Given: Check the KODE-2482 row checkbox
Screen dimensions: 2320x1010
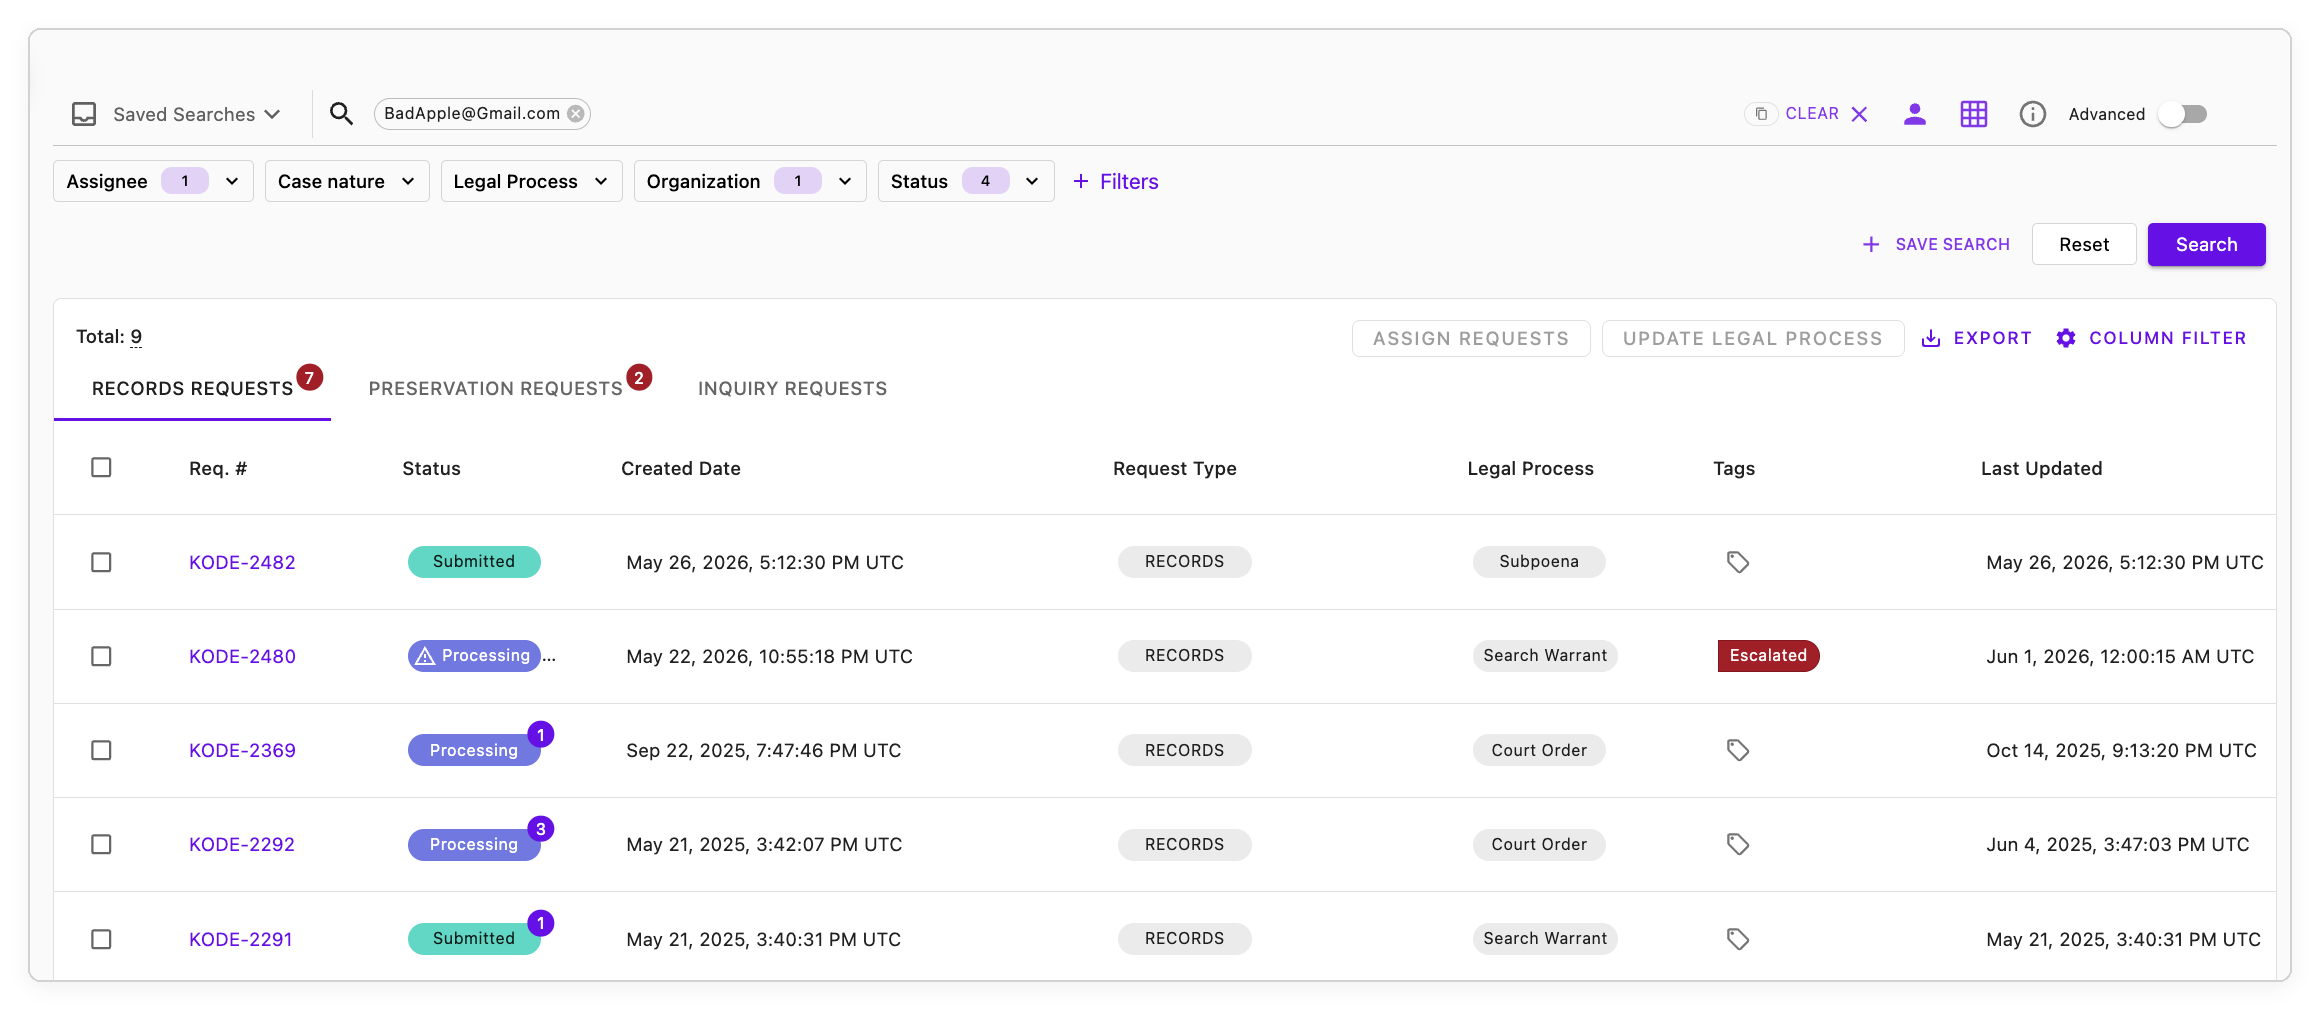Looking at the screenshot, I should click(x=101, y=562).
